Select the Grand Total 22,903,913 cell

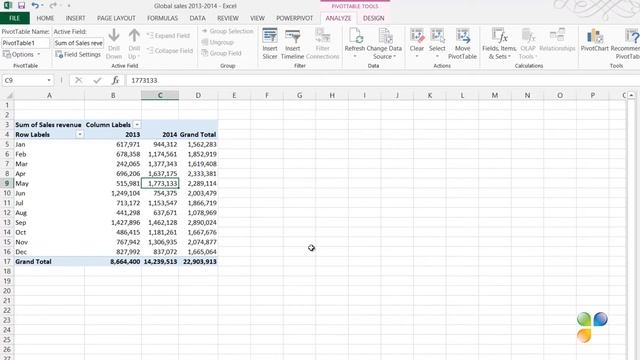[198, 262]
